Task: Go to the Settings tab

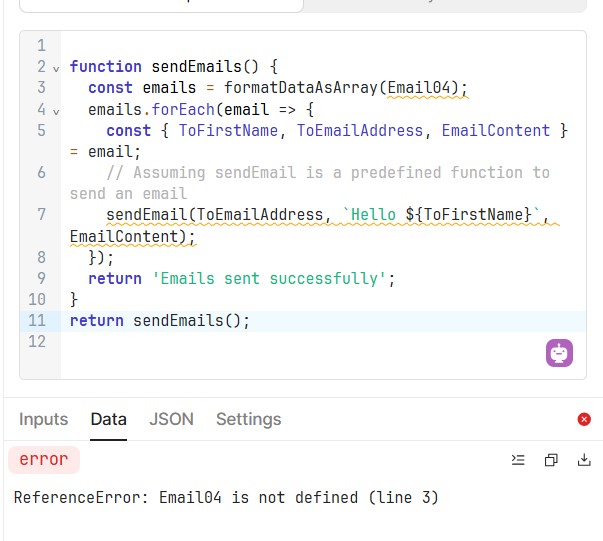Action: (248, 419)
